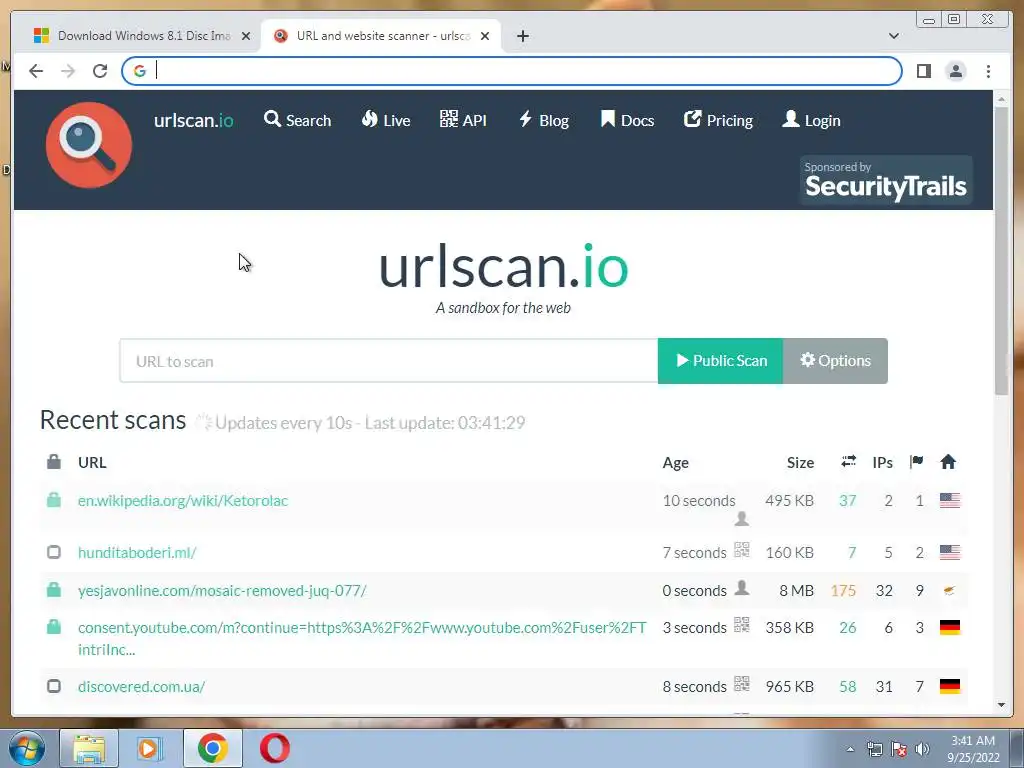
Task: Open the Live nav item
Action: point(385,120)
